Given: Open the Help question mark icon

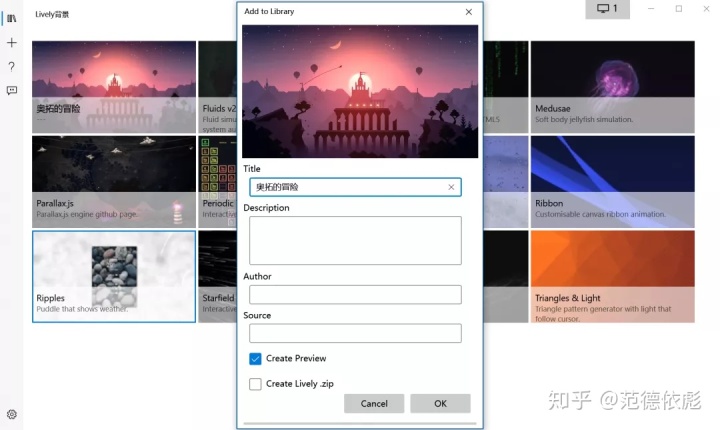Looking at the screenshot, I should pyautogui.click(x=12, y=67).
